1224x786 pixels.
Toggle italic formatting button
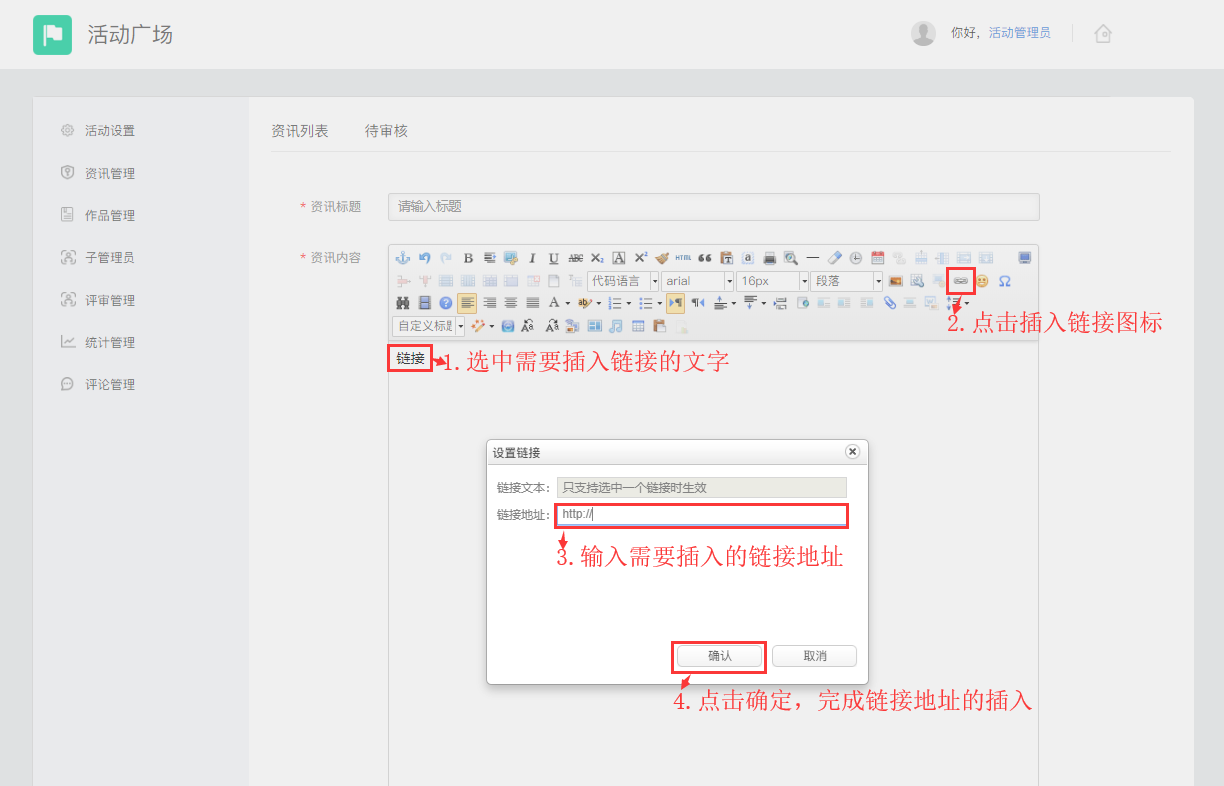[x=532, y=258]
